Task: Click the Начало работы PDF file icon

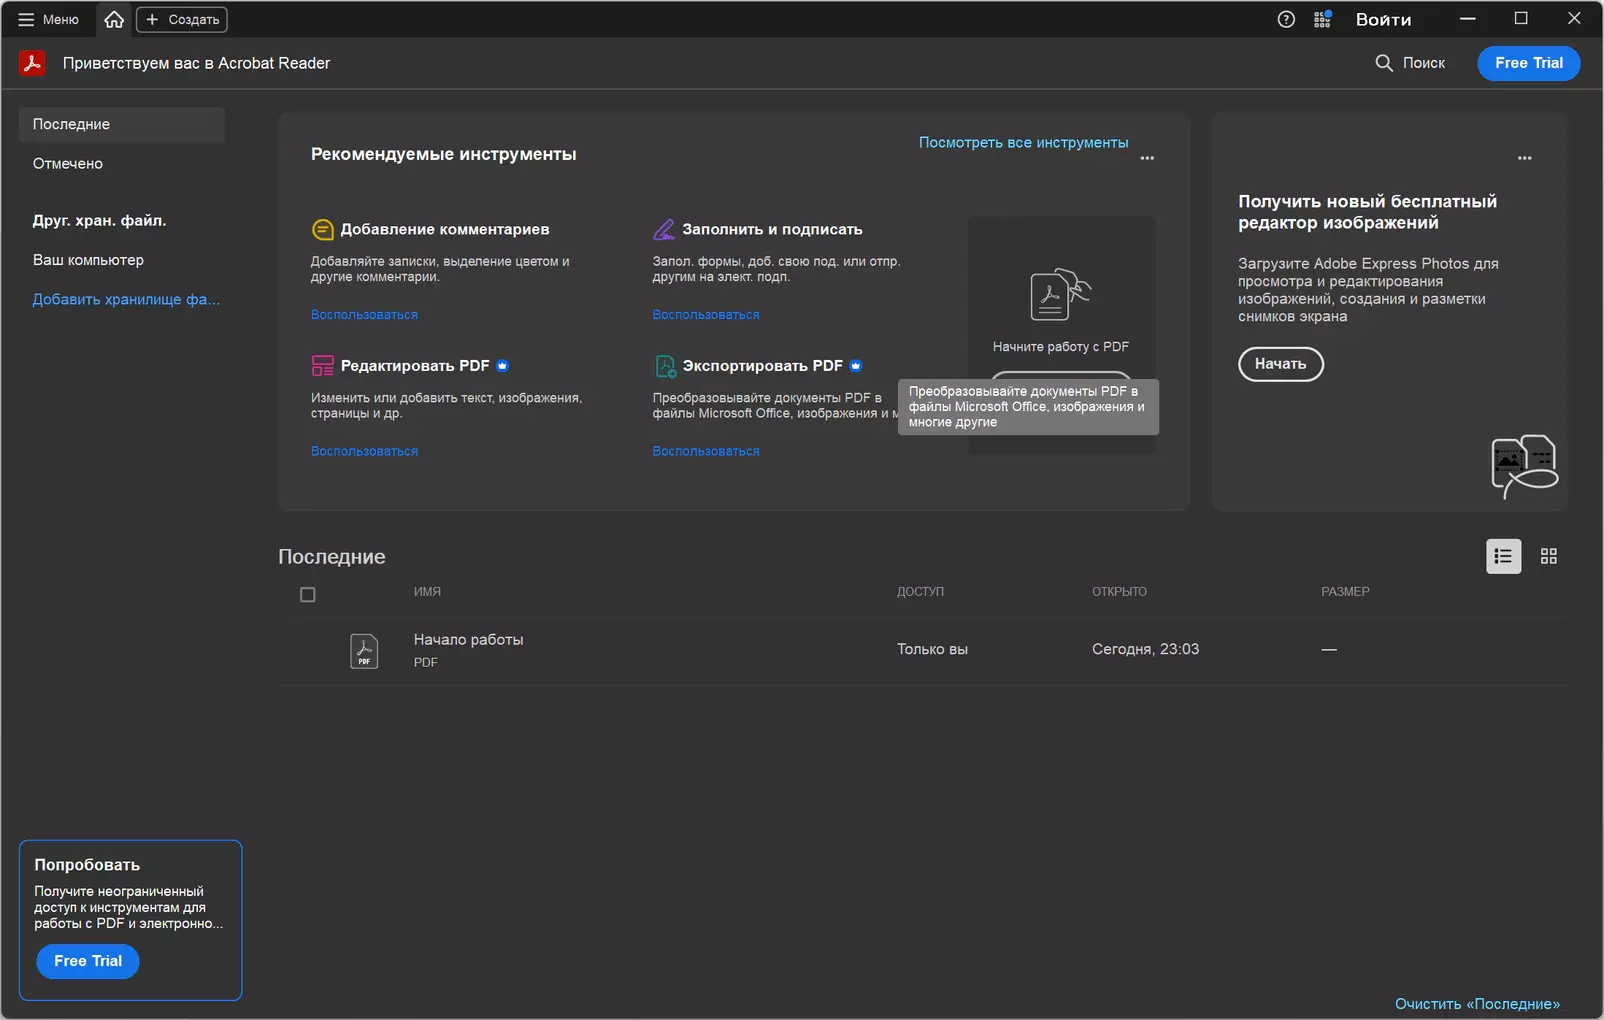Action: click(x=364, y=651)
